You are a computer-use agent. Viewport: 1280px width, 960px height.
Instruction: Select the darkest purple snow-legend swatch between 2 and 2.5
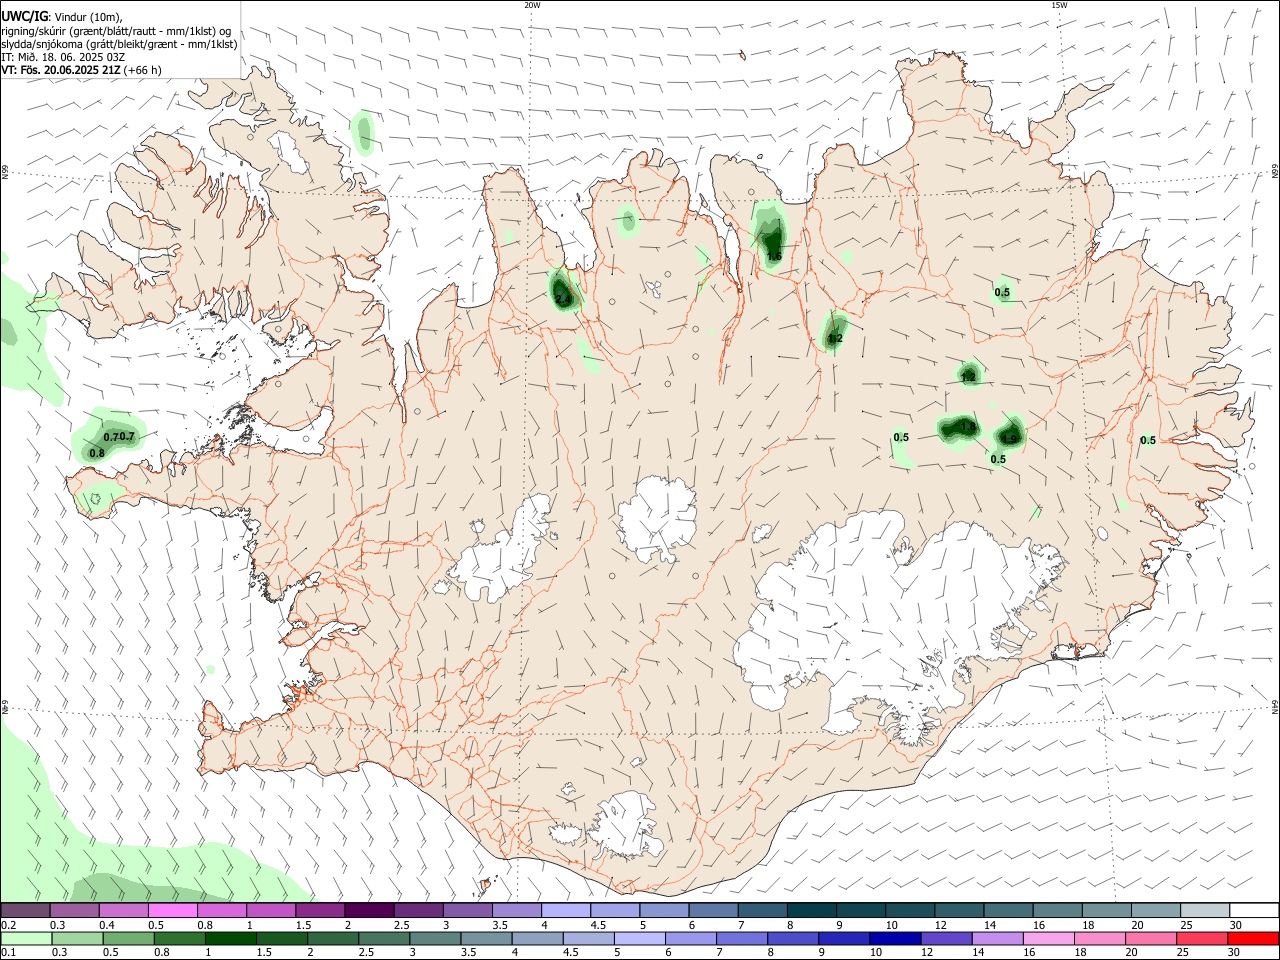[x=369, y=910]
